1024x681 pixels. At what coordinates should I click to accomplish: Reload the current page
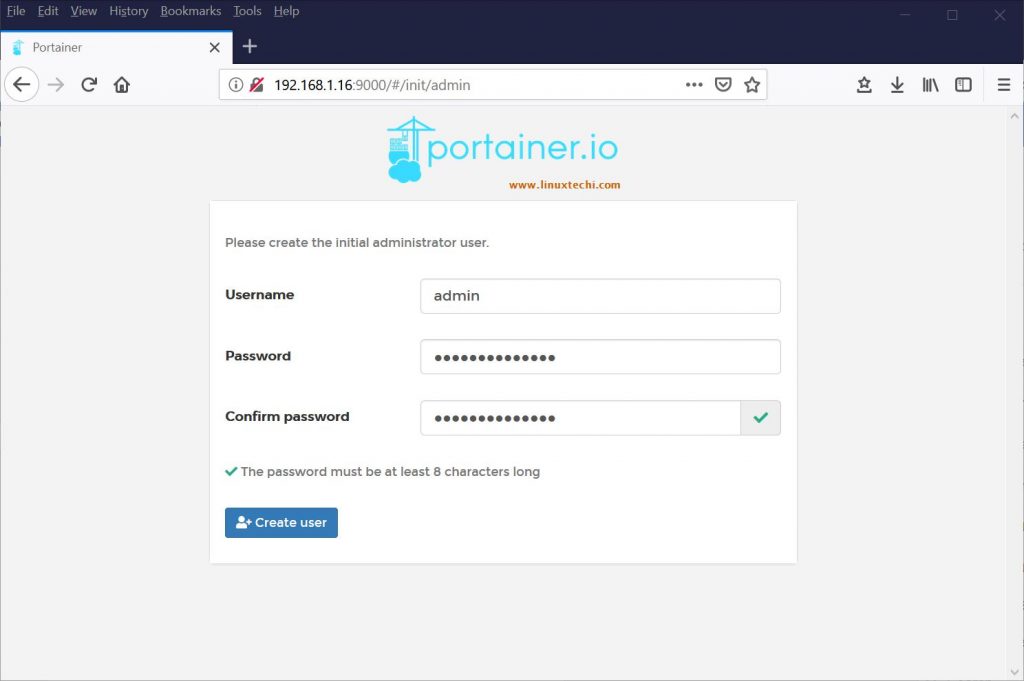point(88,84)
